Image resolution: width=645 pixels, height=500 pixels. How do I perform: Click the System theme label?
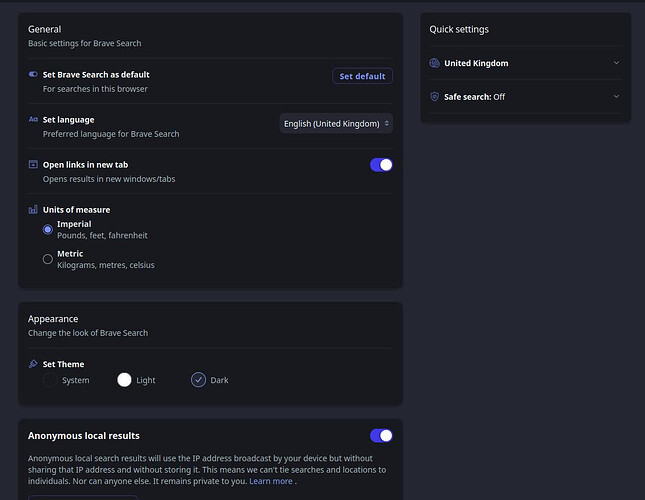76,380
